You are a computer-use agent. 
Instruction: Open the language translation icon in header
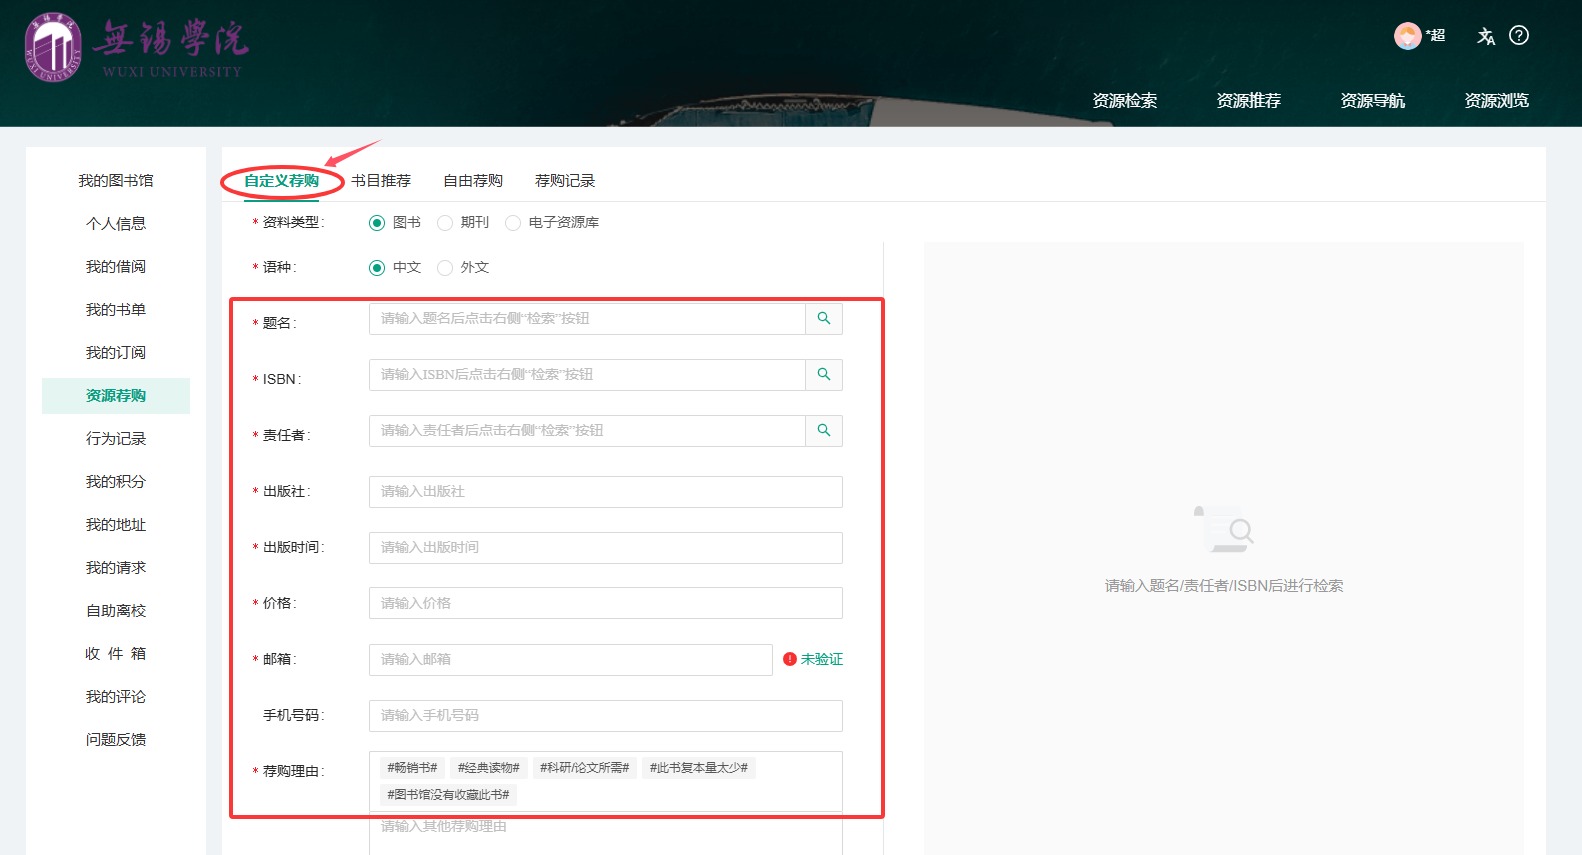point(1486,36)
